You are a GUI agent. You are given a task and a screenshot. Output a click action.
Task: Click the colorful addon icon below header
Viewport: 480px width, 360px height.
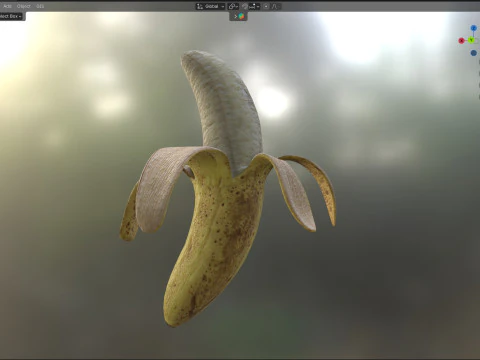click(241, 16)
